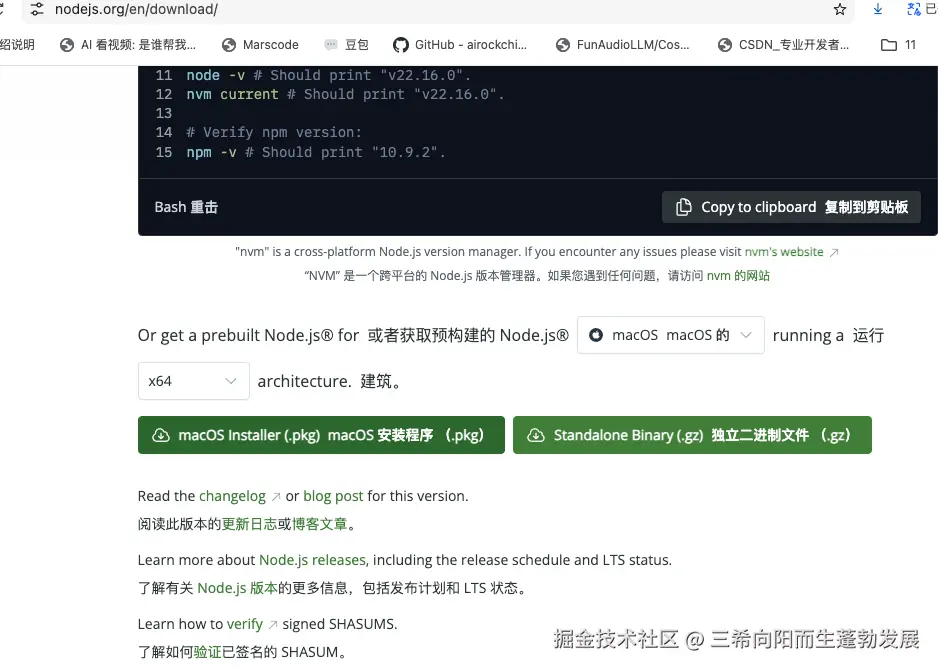Image resolution: width=938 pixels, height=669 pixels.
Task: Visit nvm's website link
Action: (784, 252)
